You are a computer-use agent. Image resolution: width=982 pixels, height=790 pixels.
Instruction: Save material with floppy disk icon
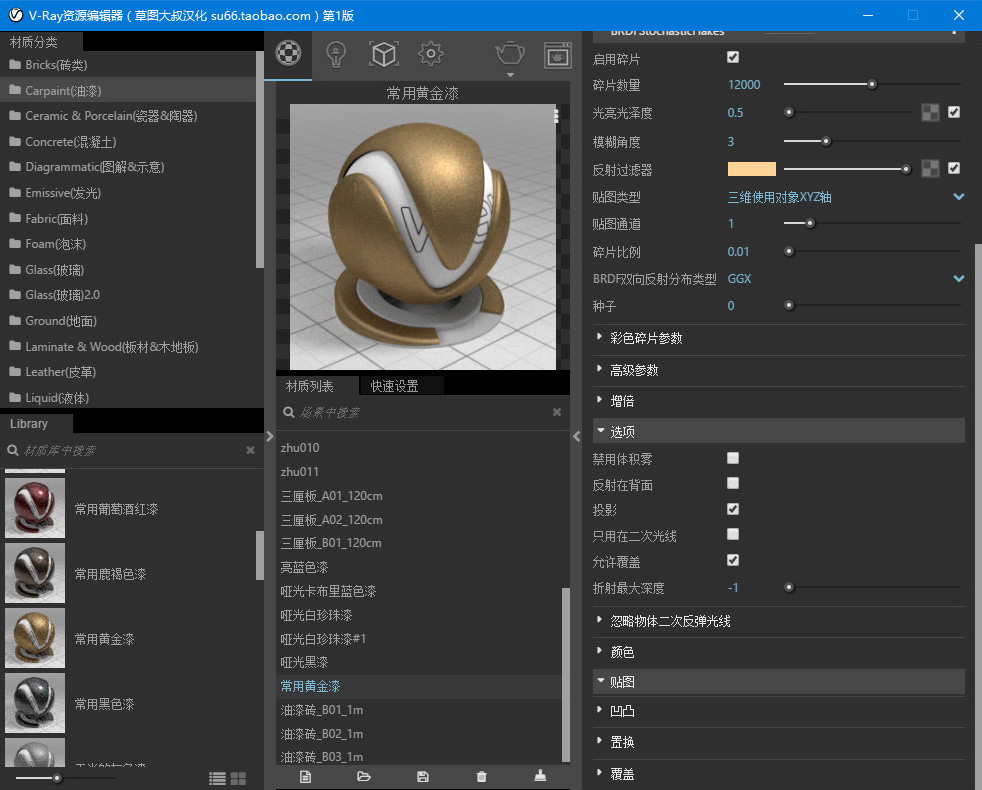423,777
